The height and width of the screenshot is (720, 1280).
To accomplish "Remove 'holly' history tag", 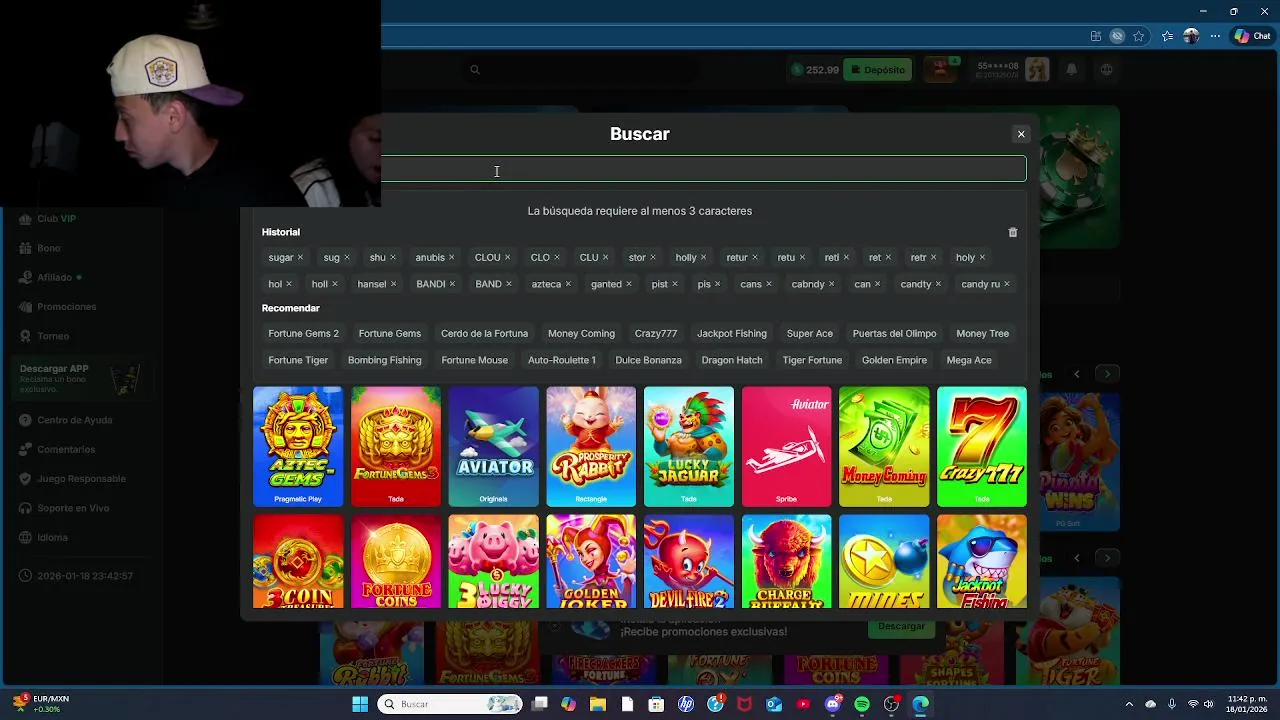I will (x=703, y=258).
